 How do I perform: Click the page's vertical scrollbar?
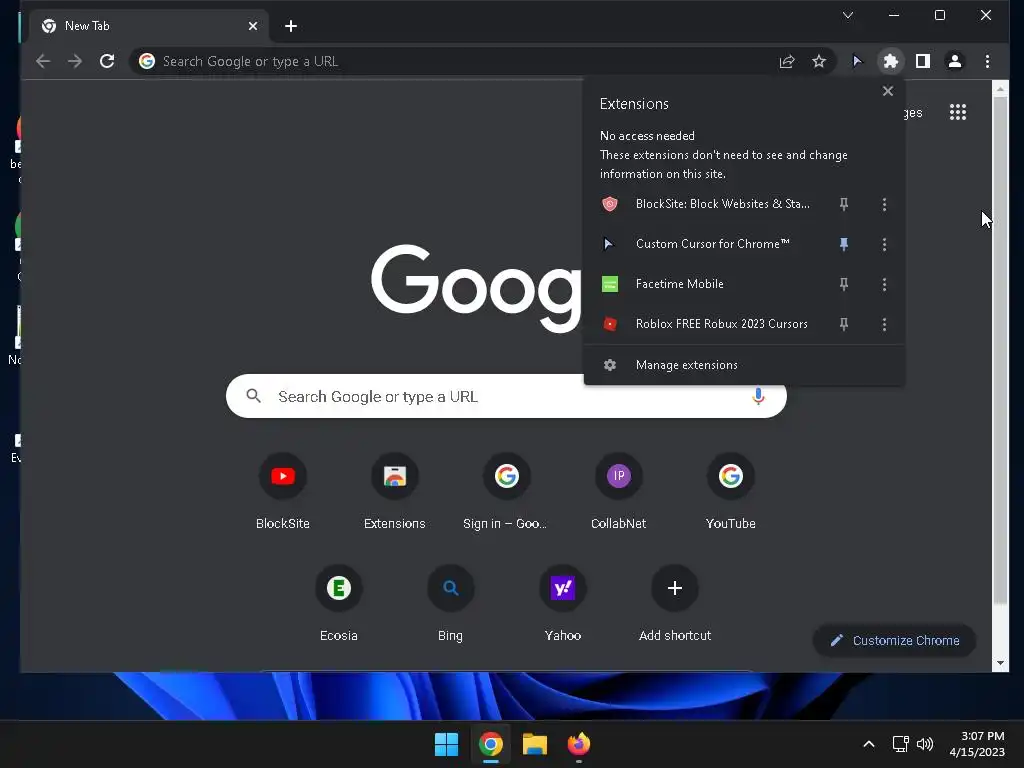[1000, 351]
